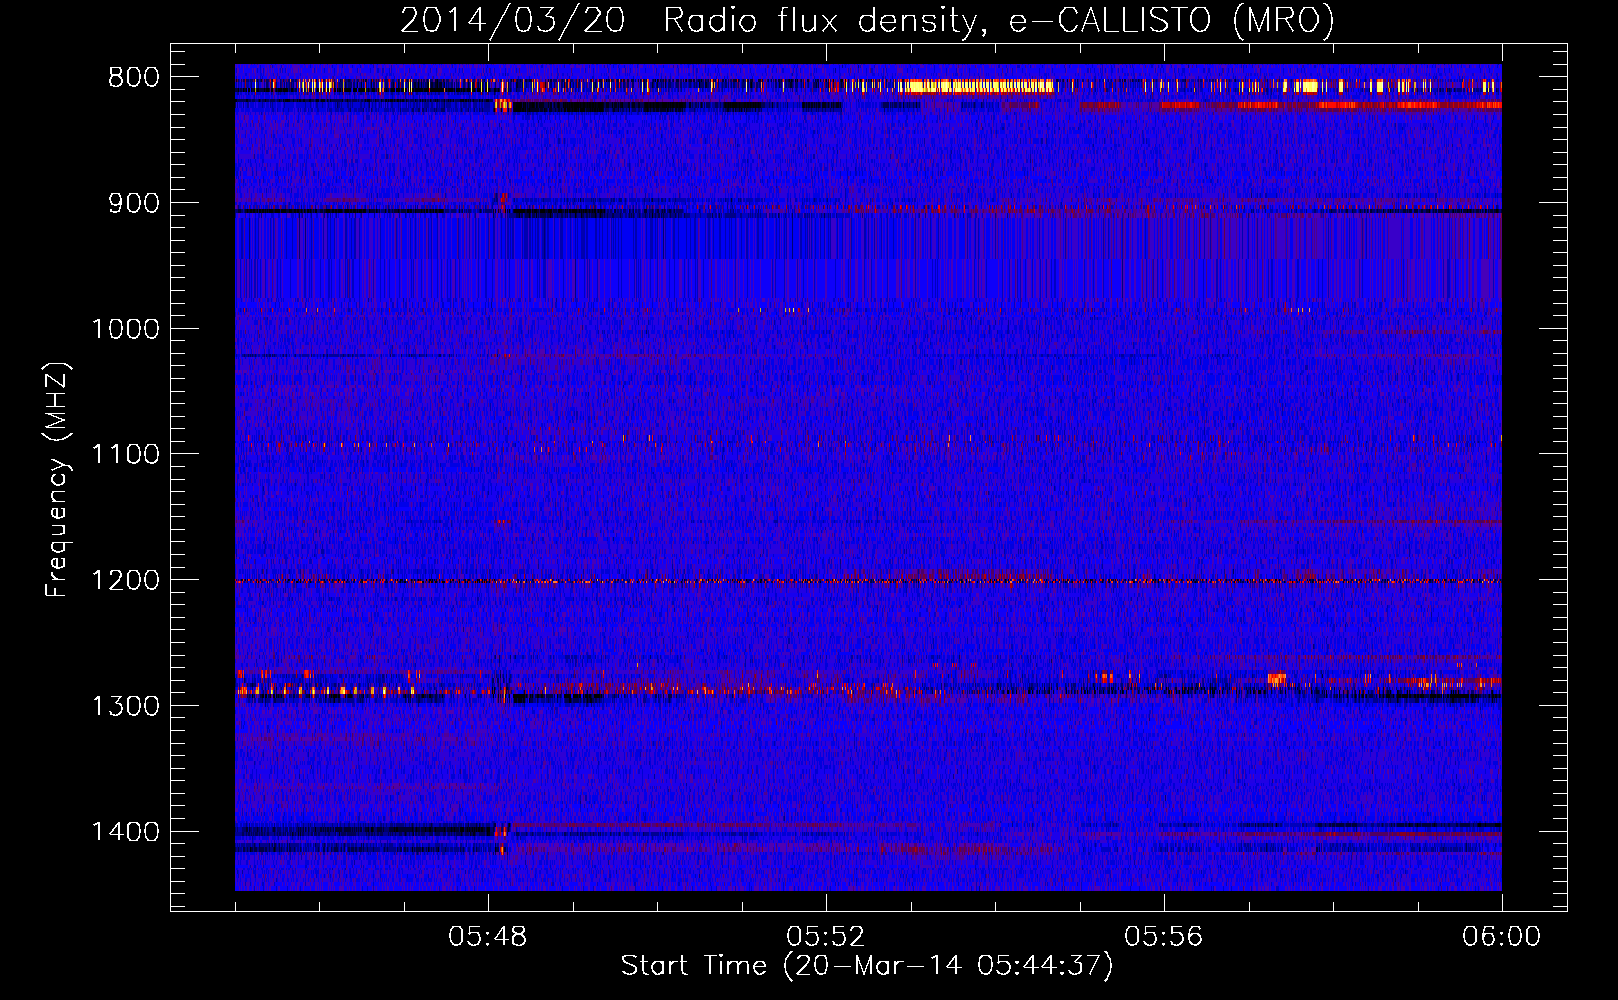1618x1000 pixels.
Task: Click the 06:00 time tick label
Action: click(x=1502, y=937)
